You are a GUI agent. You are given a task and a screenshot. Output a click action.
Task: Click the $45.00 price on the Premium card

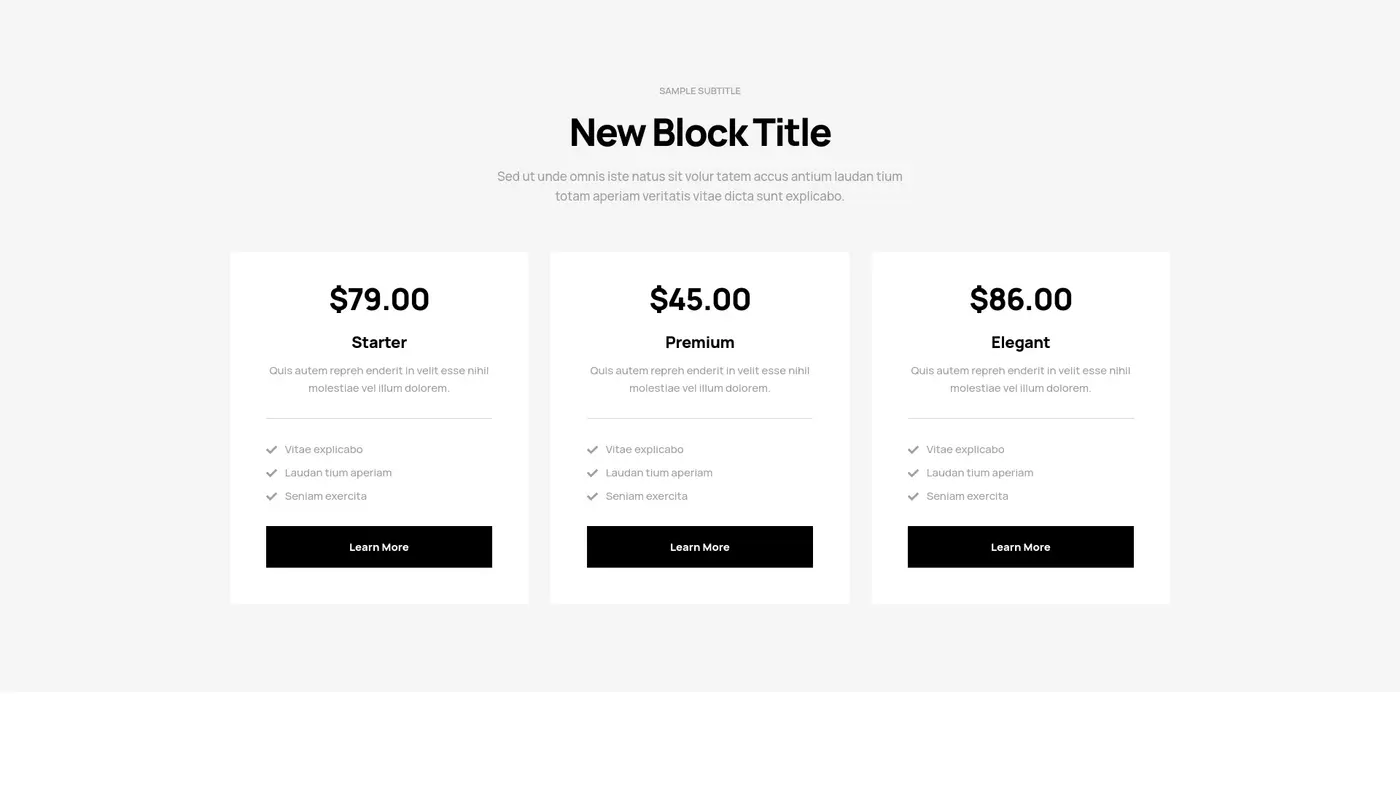click(x=700, y=298)
